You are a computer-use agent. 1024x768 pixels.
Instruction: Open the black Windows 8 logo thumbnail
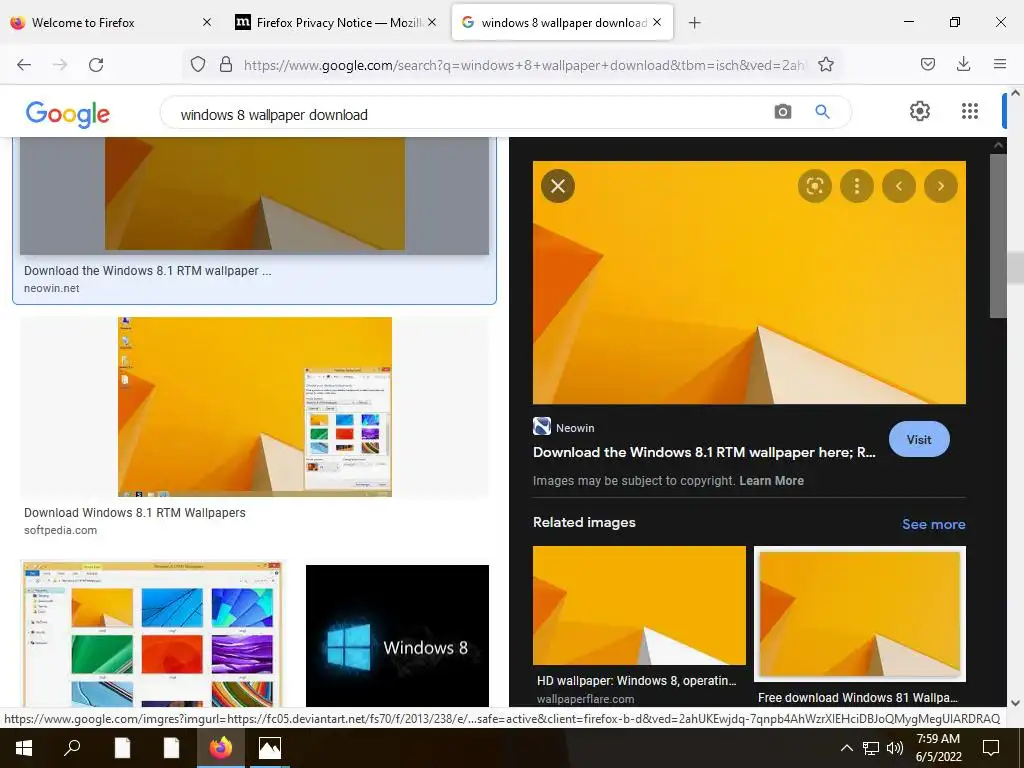[x=397, y=636]
